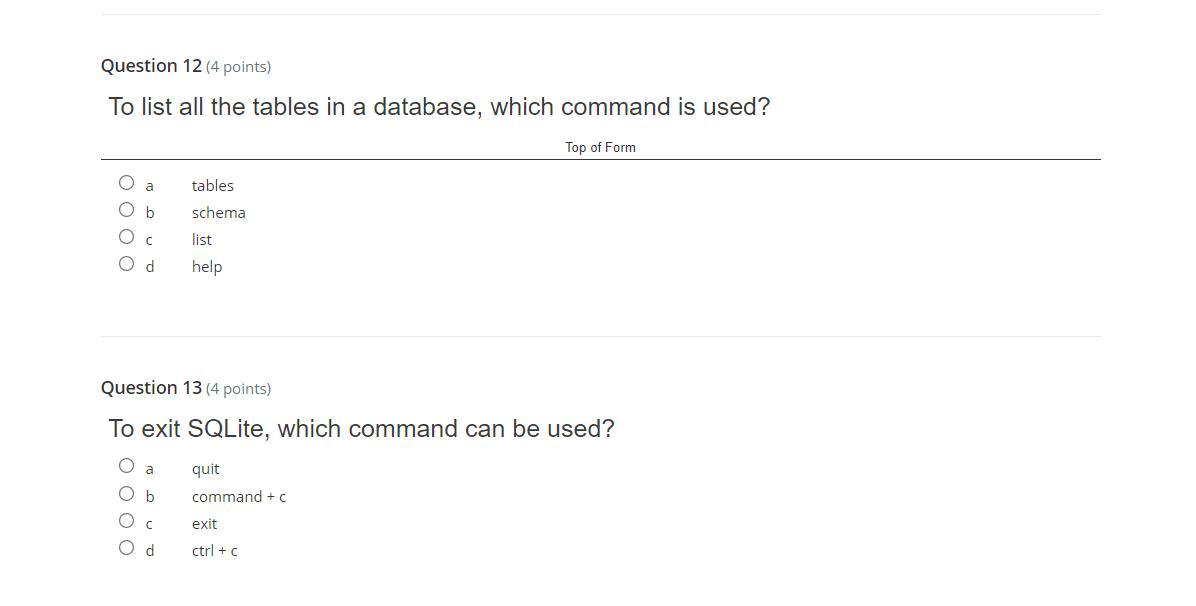Click the 'tables' answer text

click(212, 186)
